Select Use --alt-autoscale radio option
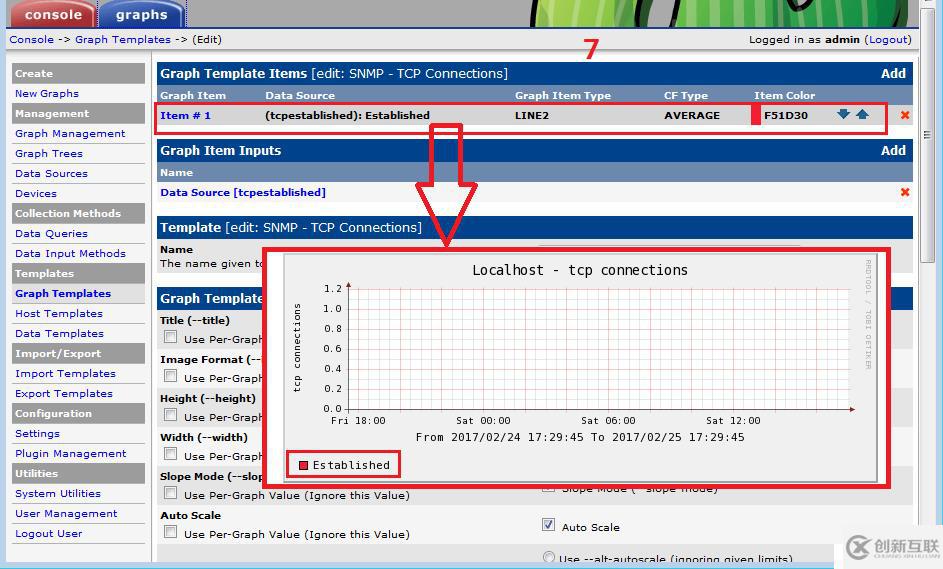This screenshot has height=569, width=943. [548, 558]
